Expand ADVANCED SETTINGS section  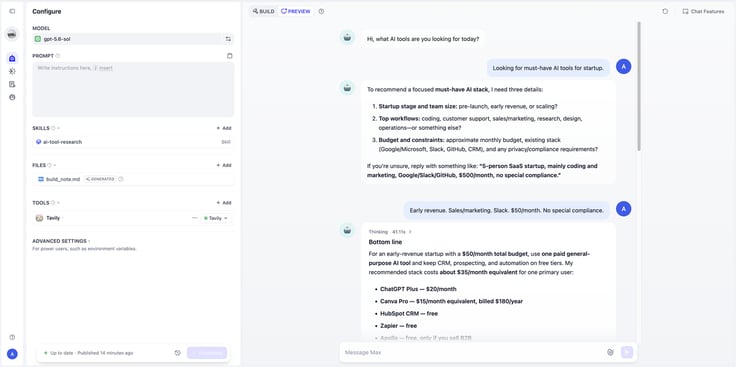pos(61,241)
